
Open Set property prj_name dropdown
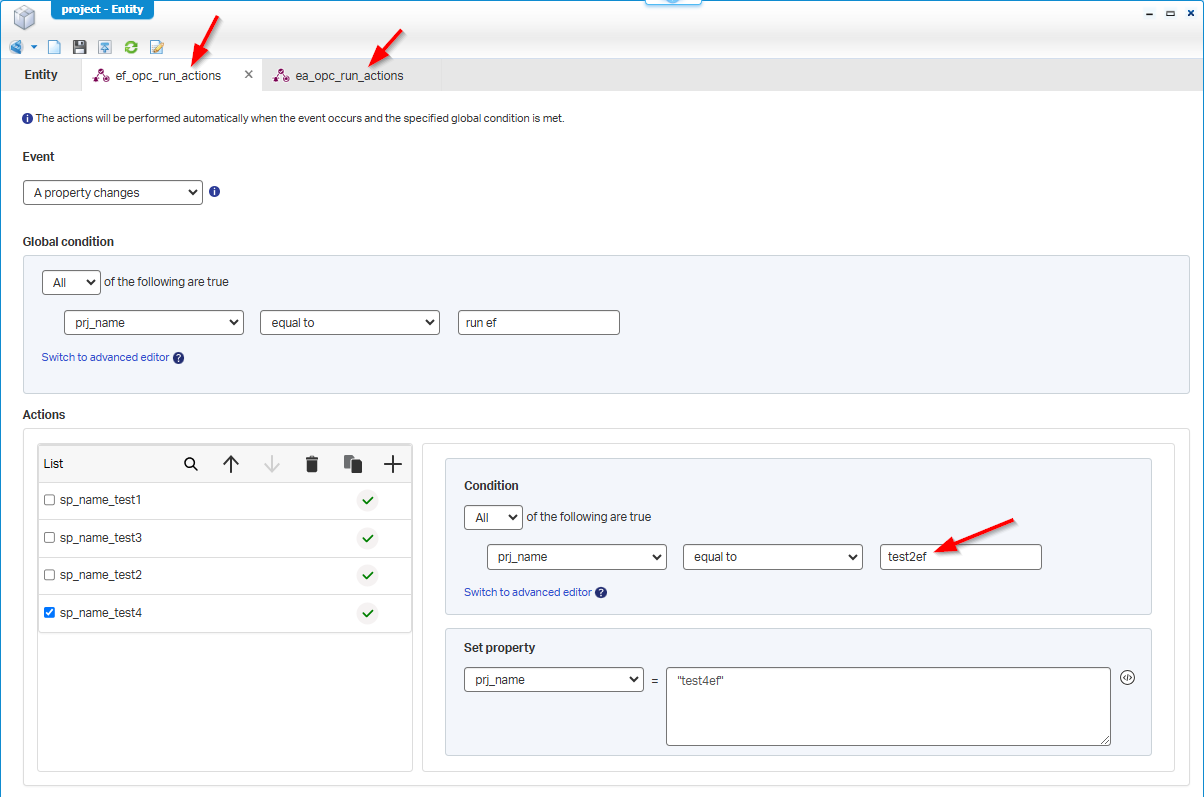[553, 680]
